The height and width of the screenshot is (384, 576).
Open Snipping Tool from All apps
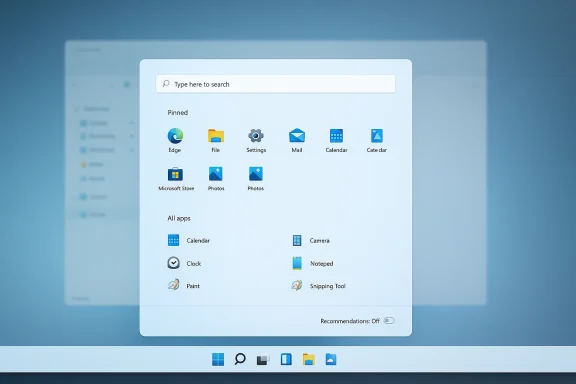pyautogui.click(x=318, y=286)
